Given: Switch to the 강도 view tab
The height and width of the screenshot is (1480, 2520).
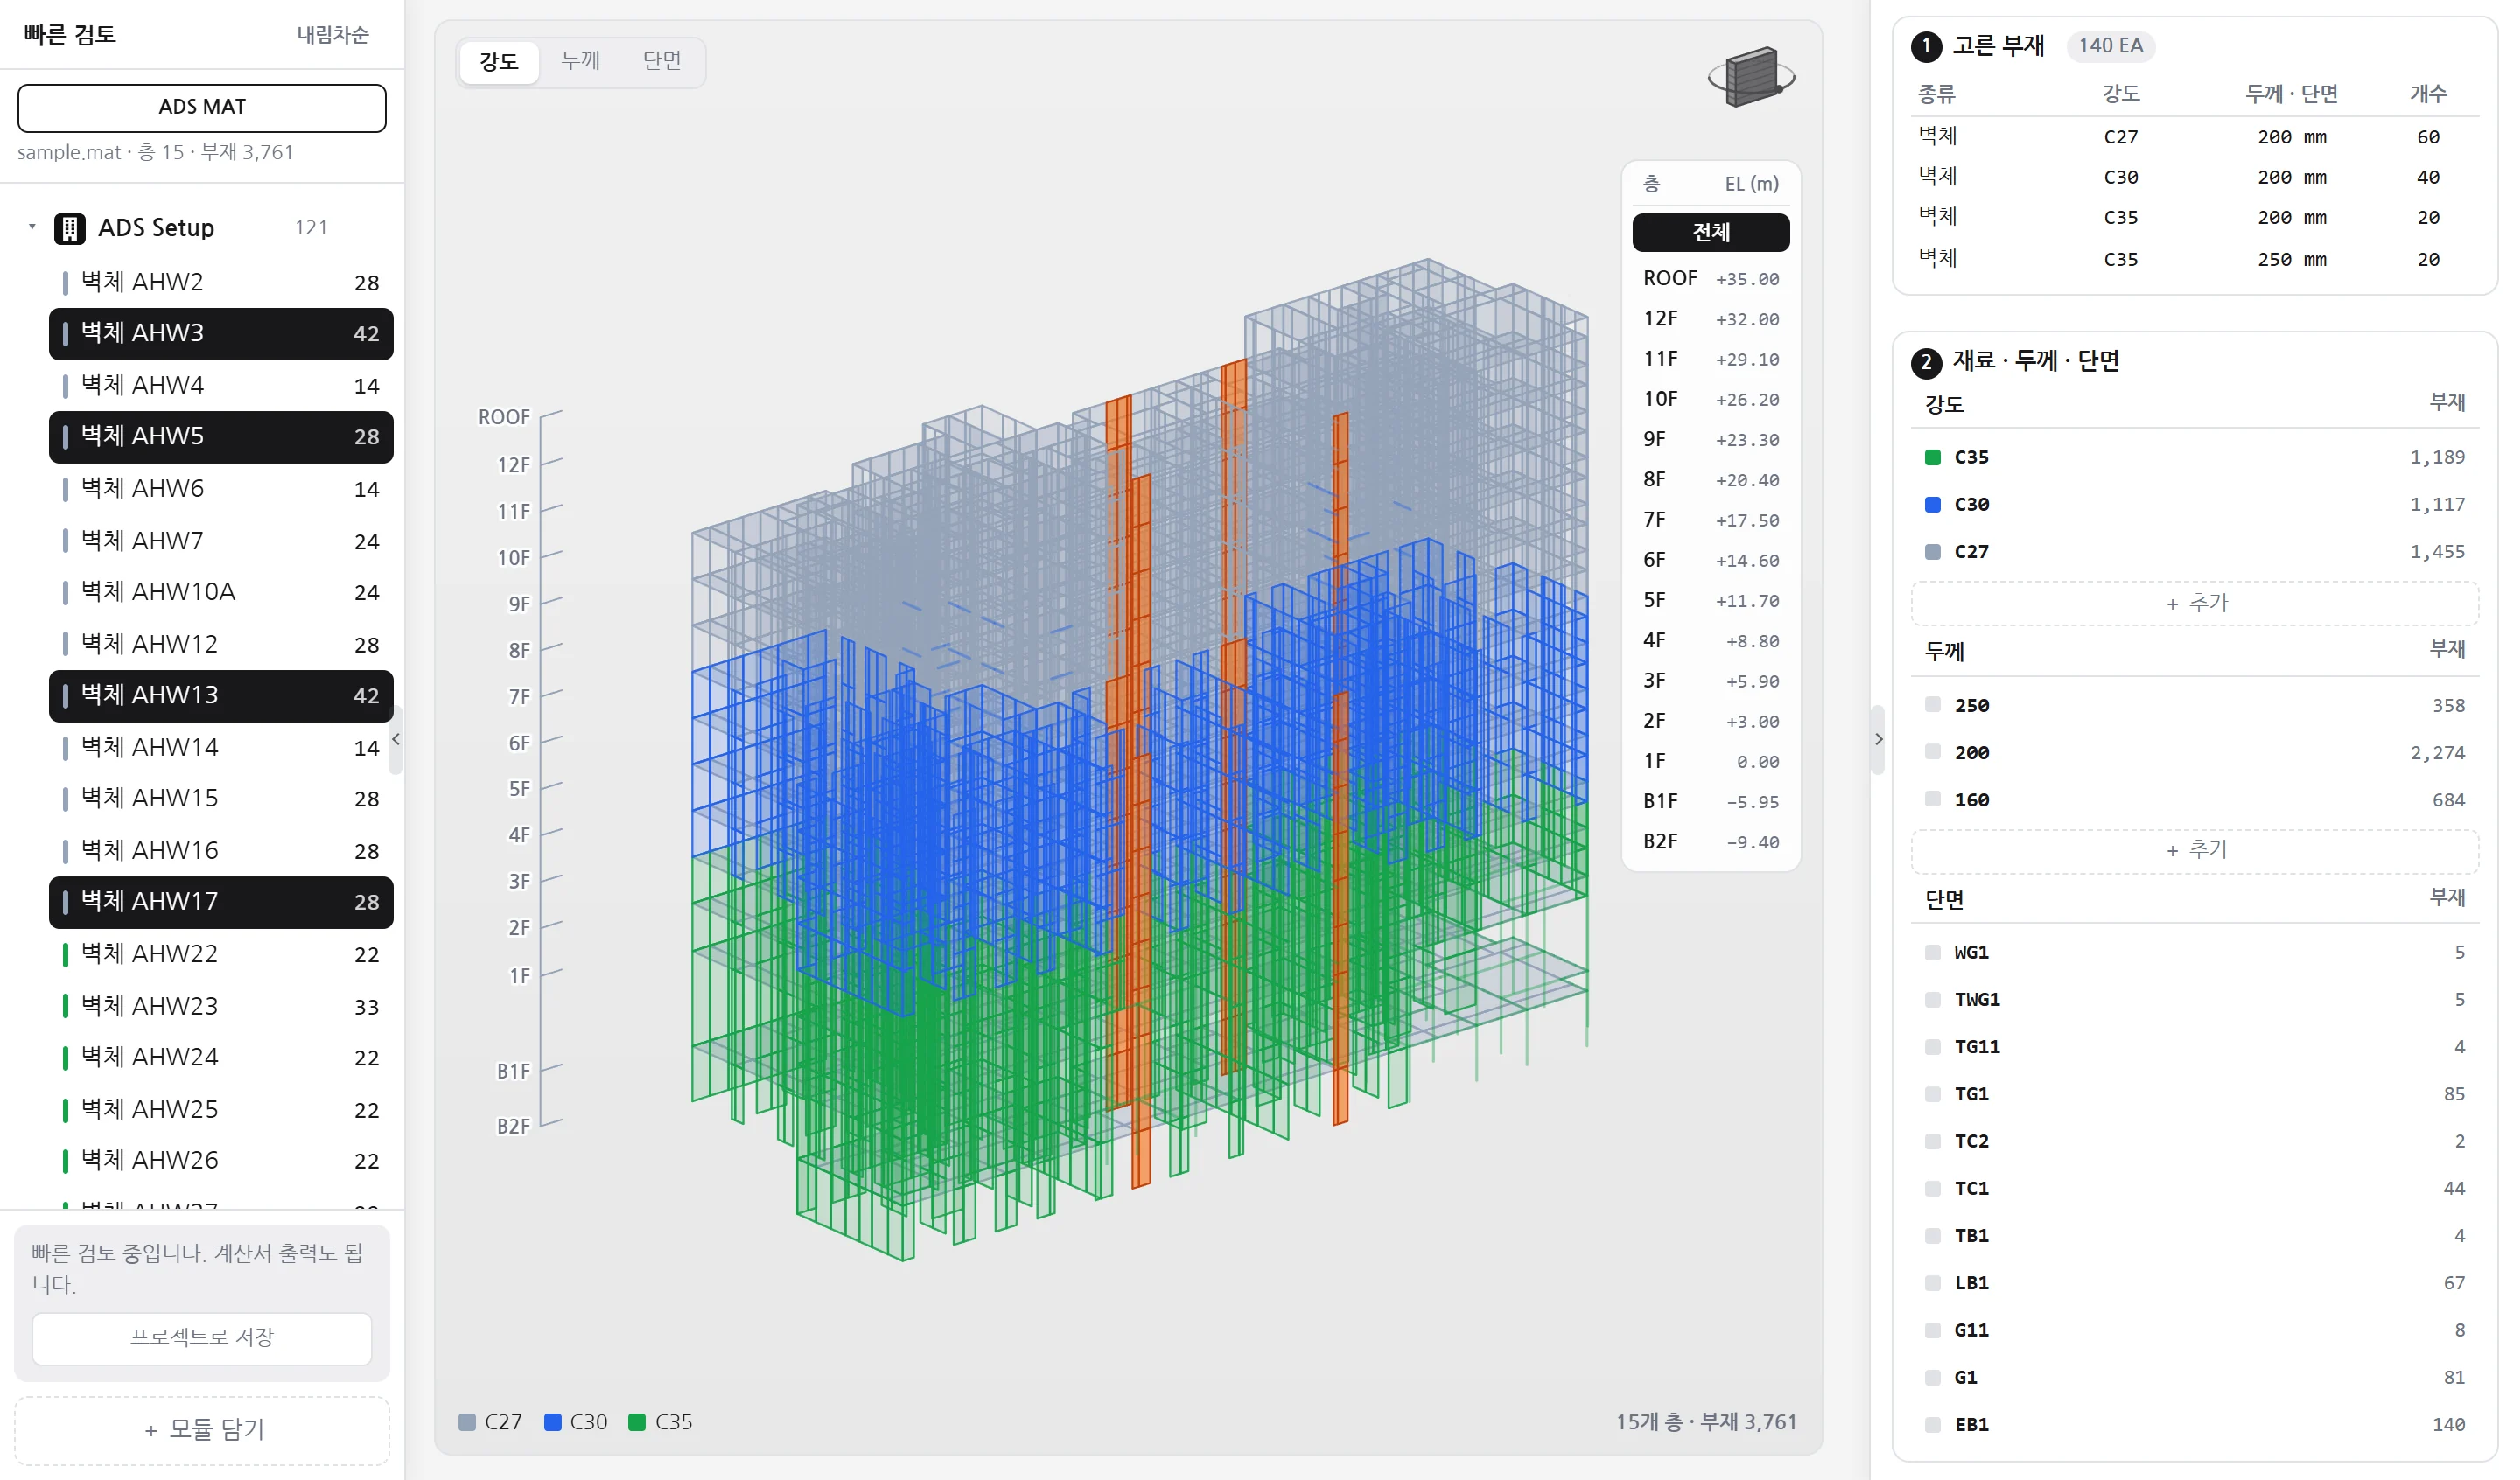Looking at the screenshot, I should point(499,62).
